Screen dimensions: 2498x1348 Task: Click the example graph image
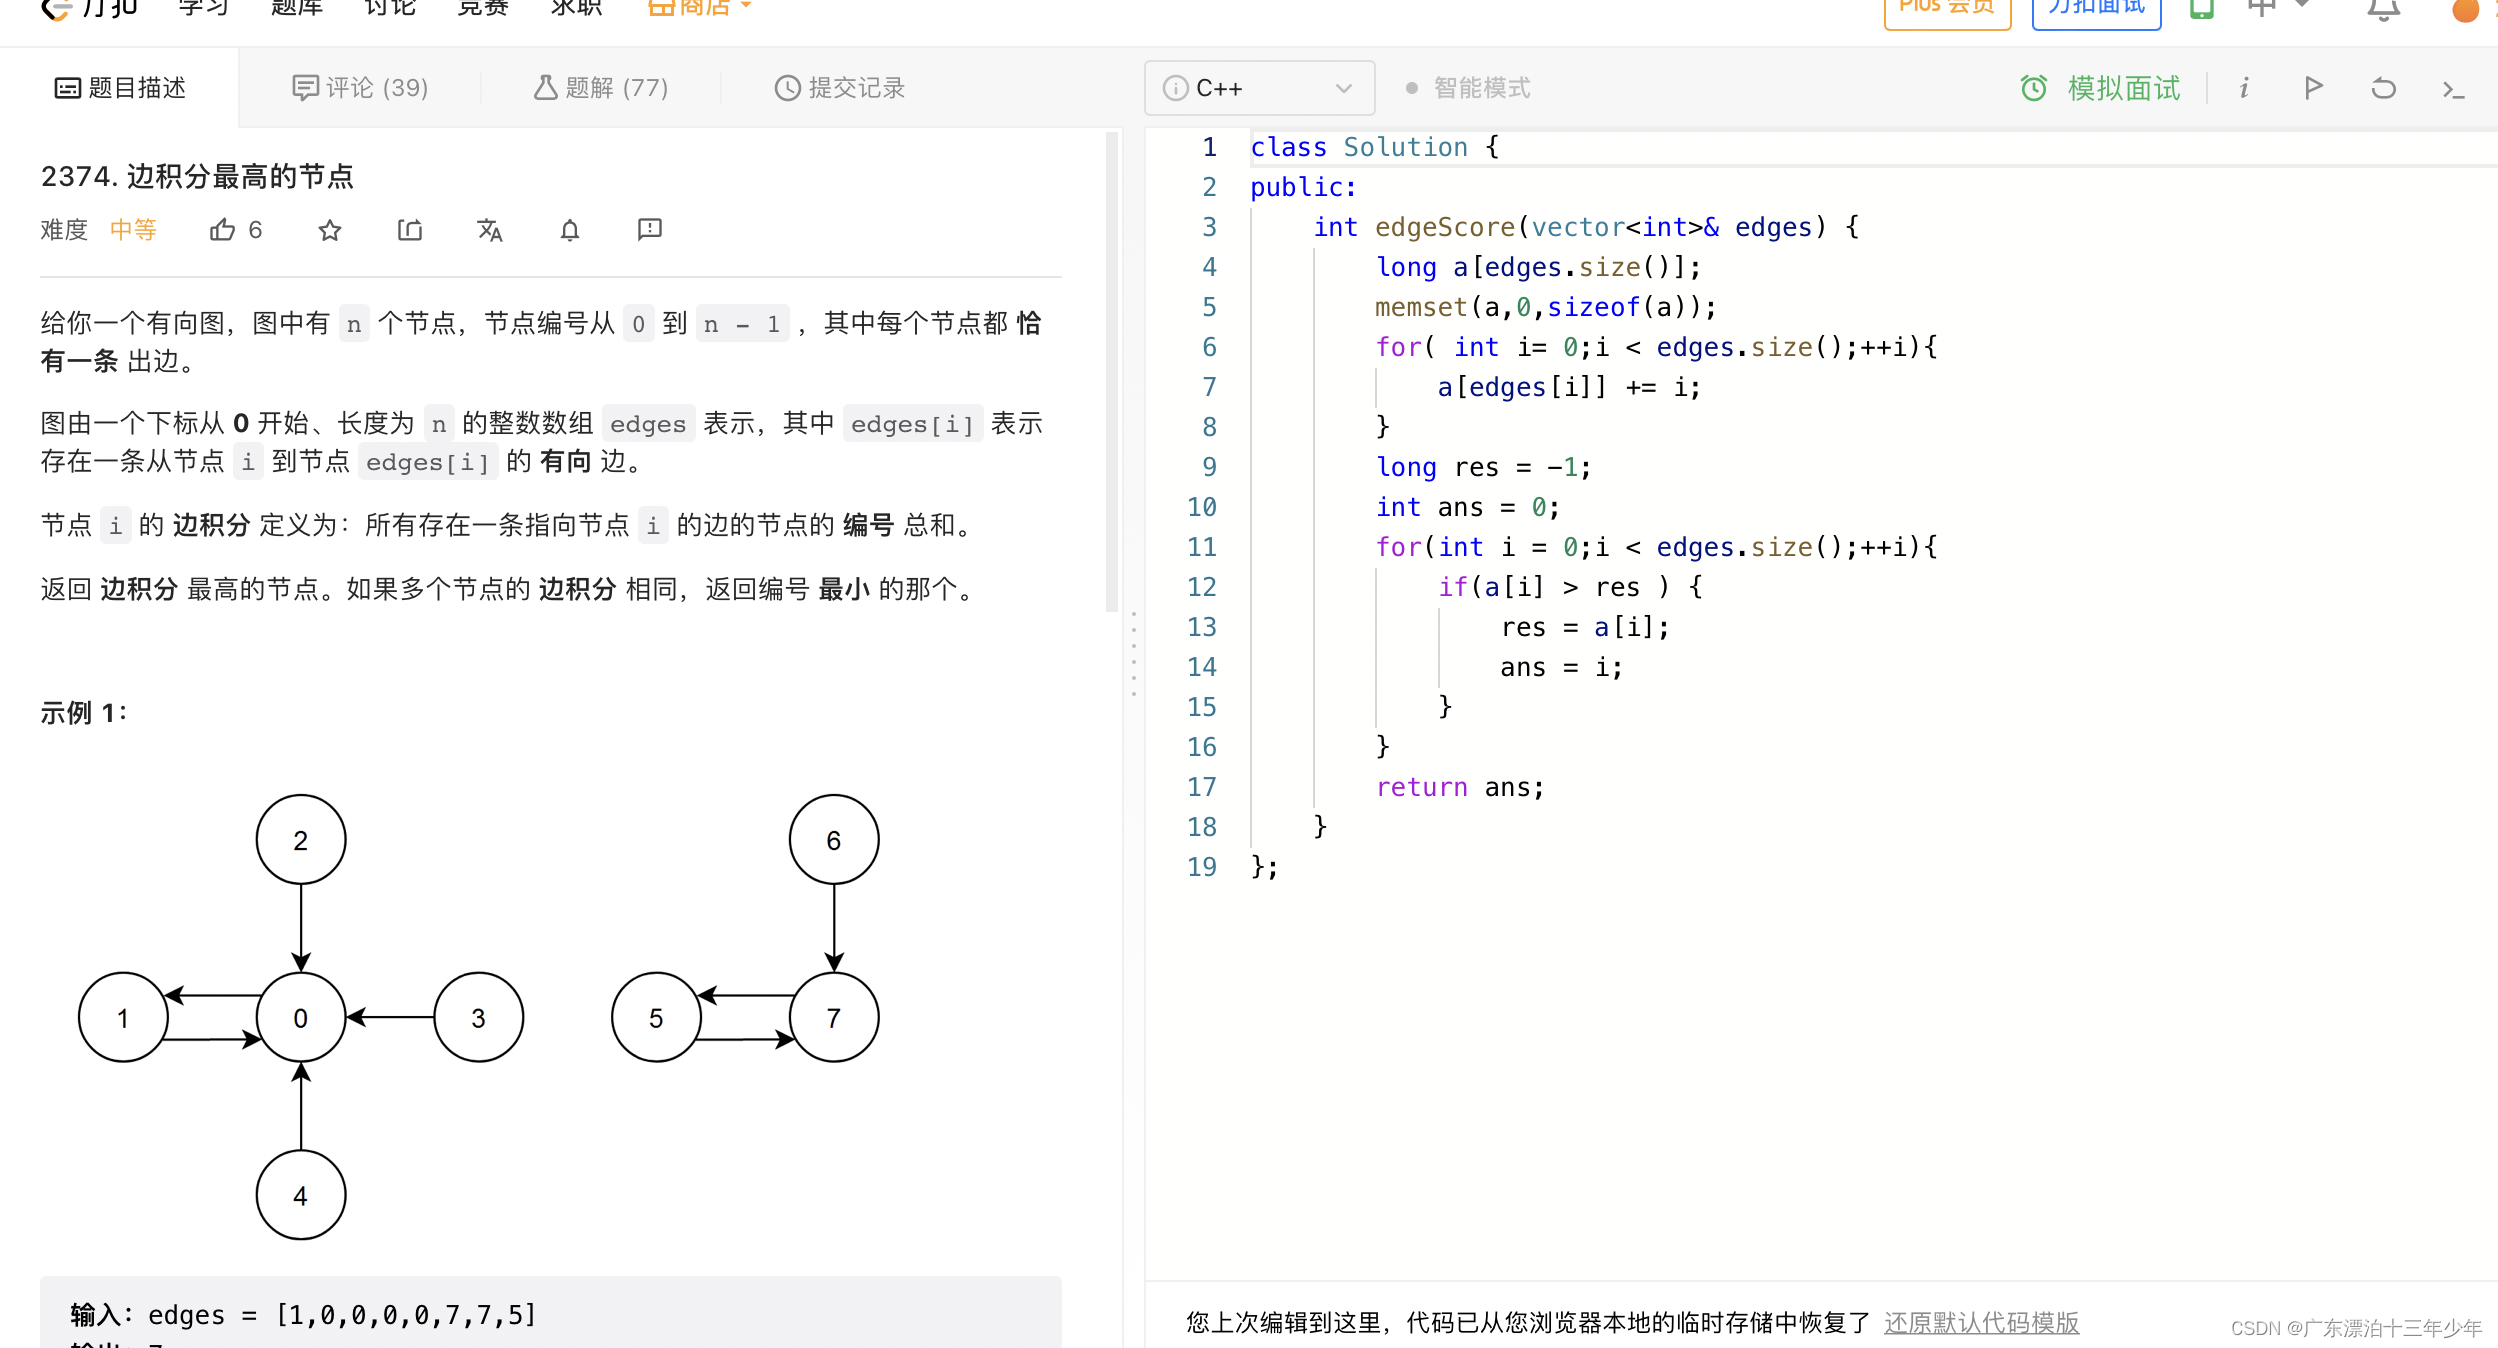click(478, 1016)
